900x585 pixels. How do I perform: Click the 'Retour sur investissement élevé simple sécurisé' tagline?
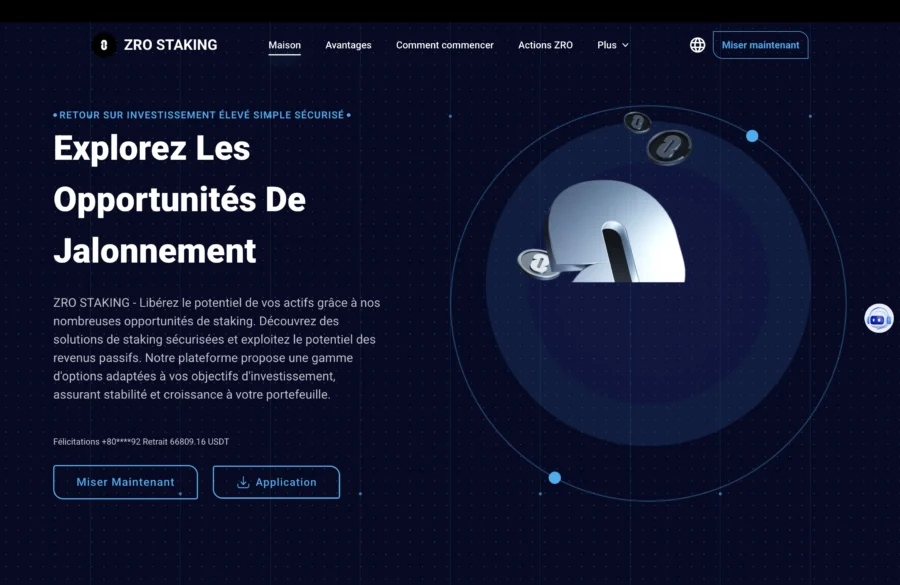click(201, 115)
